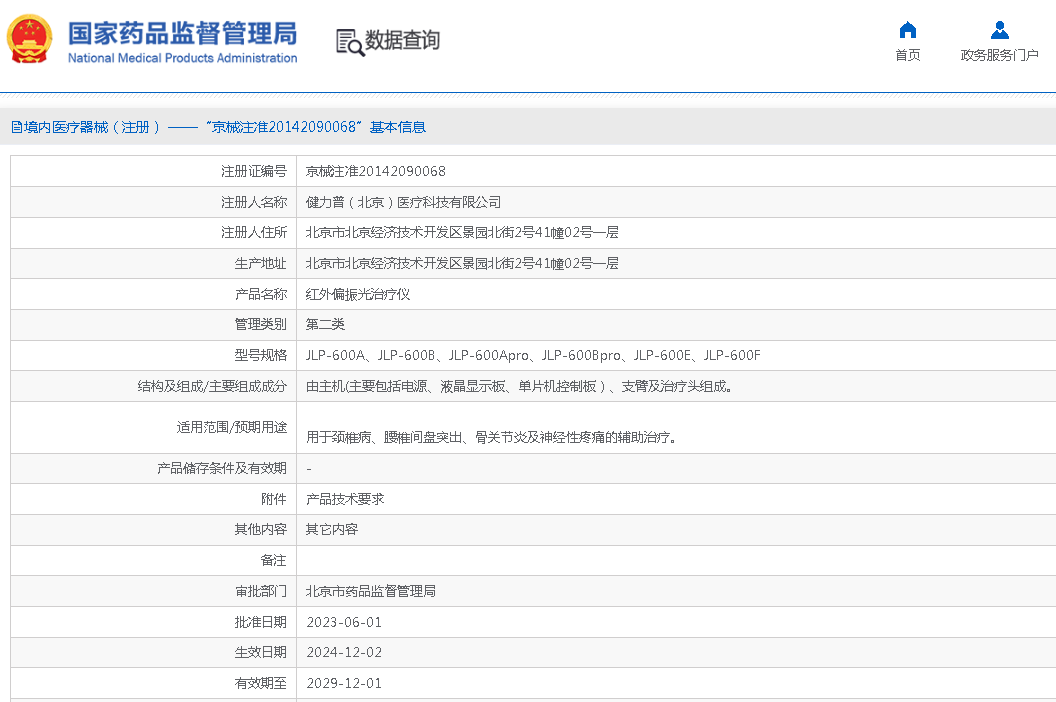This screenshot has width=1056, height=702.
Task: Click registrant name 健力普（北京）医疗科技有限公司
Action: pyautogui.click(x=403, y=202)
